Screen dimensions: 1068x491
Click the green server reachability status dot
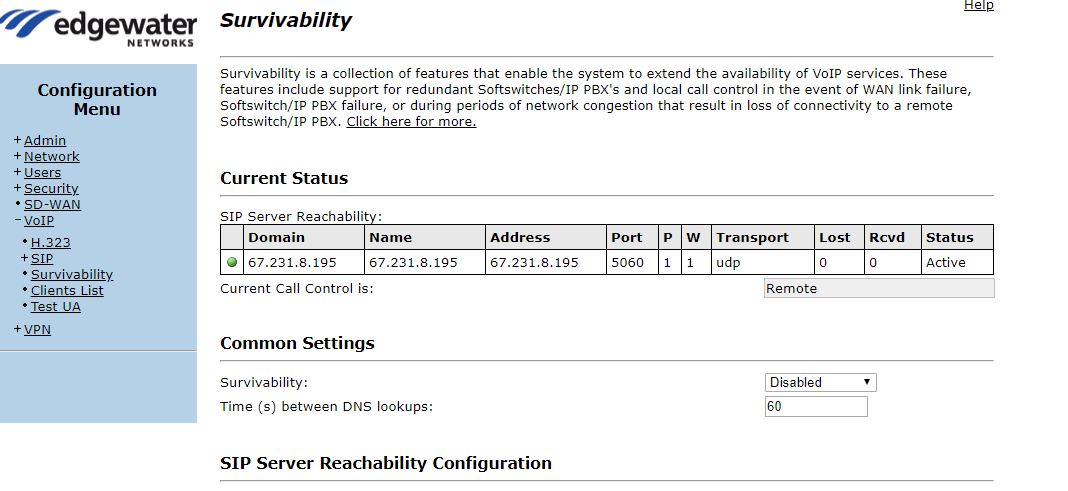pyautogui.click(x=232, y=263)
